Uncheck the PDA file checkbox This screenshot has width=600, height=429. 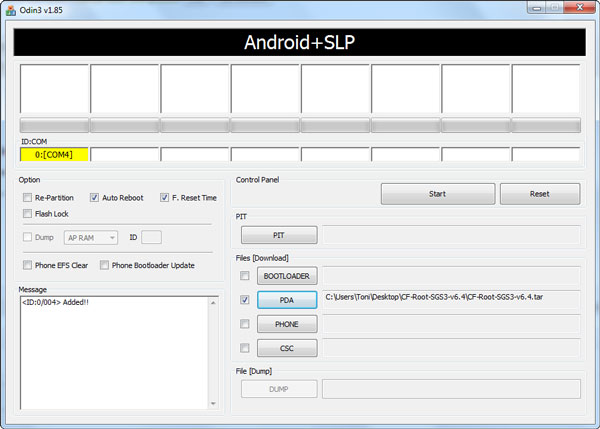pos(245,299)
